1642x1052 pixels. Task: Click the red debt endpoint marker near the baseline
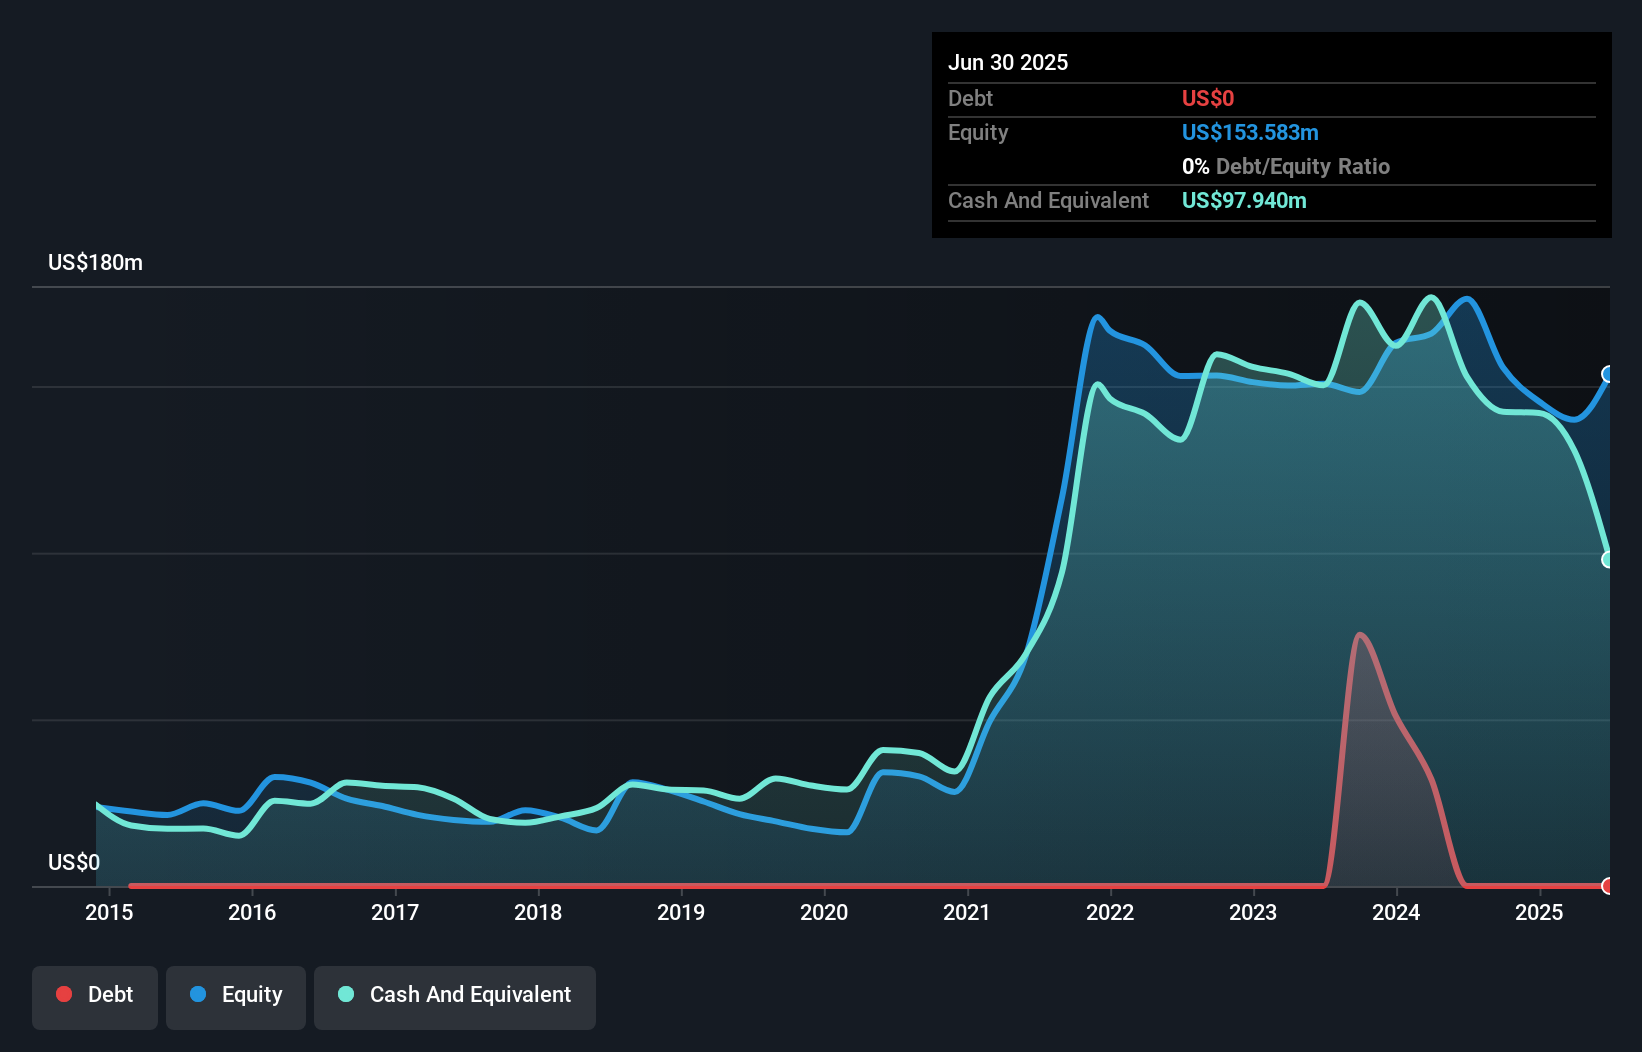[x=1607, y=886]
